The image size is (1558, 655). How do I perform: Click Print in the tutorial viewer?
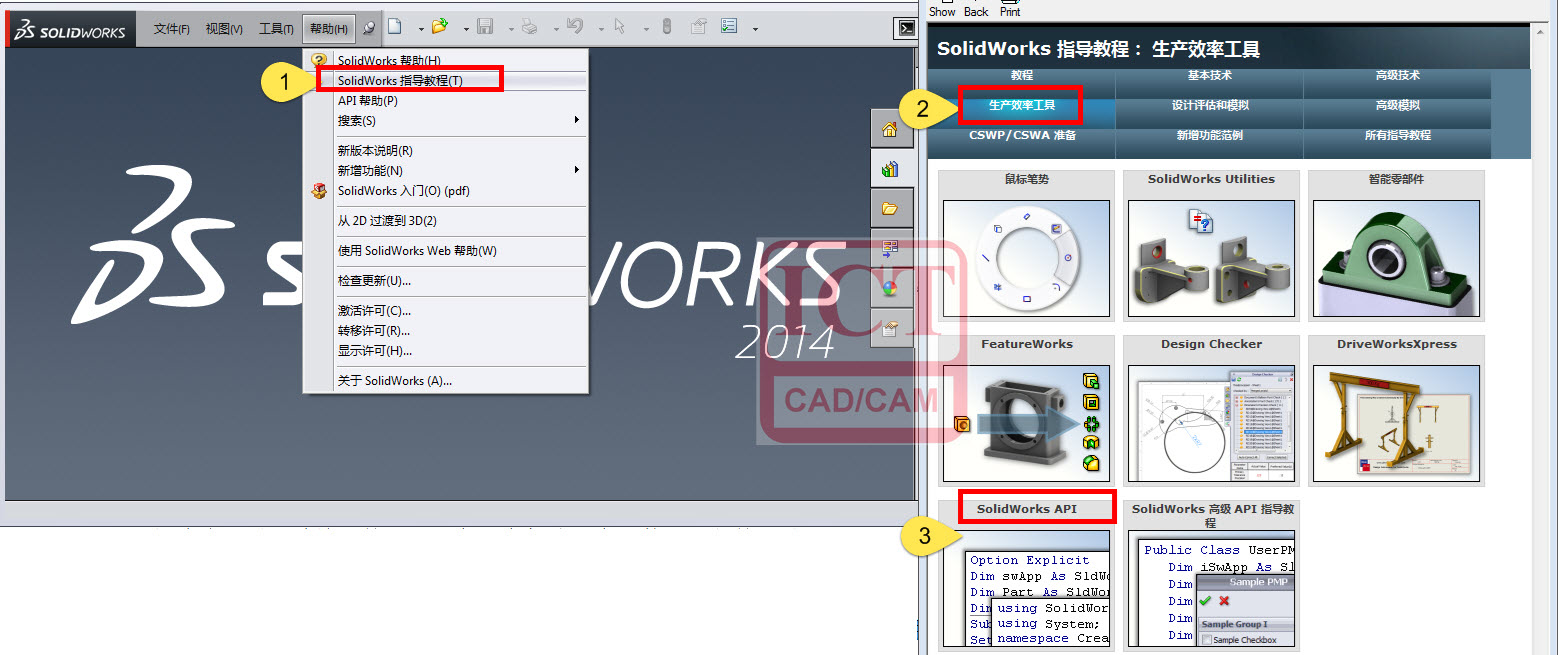pos(1010,11)
